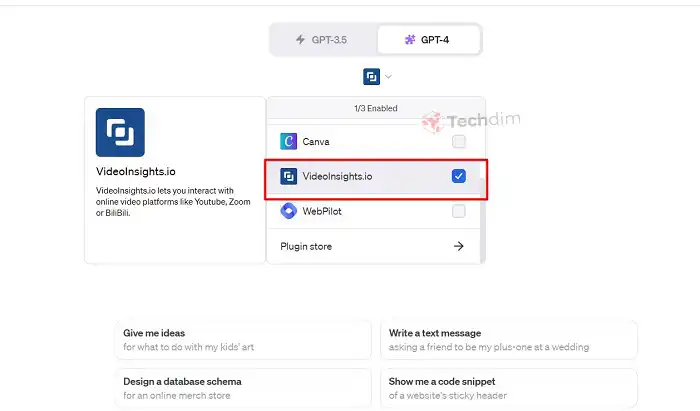
Task: Click the GPT-3.5 lightning bolt icon
Action: pos(300,40)
